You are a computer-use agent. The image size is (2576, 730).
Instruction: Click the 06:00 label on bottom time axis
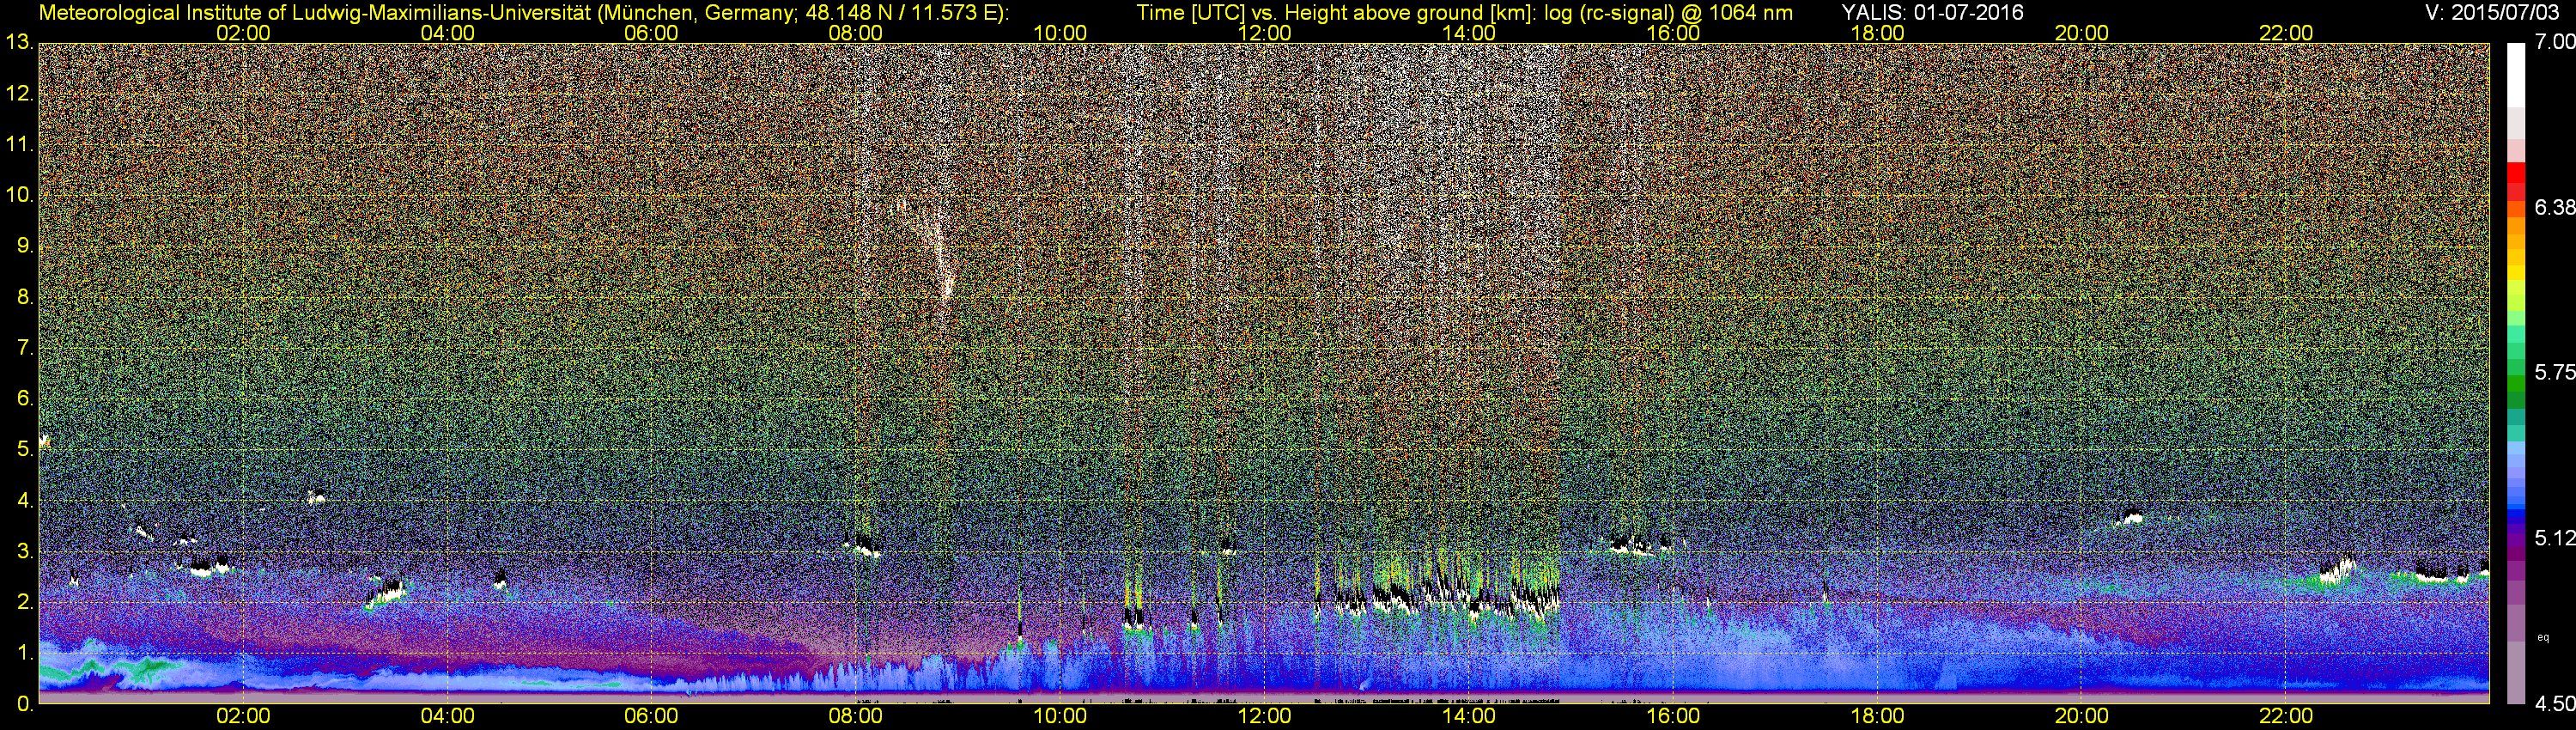click(651, 717)
